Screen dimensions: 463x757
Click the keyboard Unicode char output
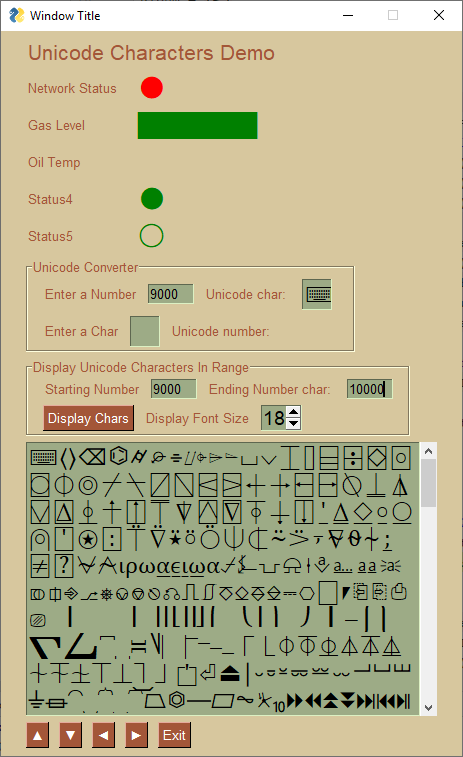317,294
